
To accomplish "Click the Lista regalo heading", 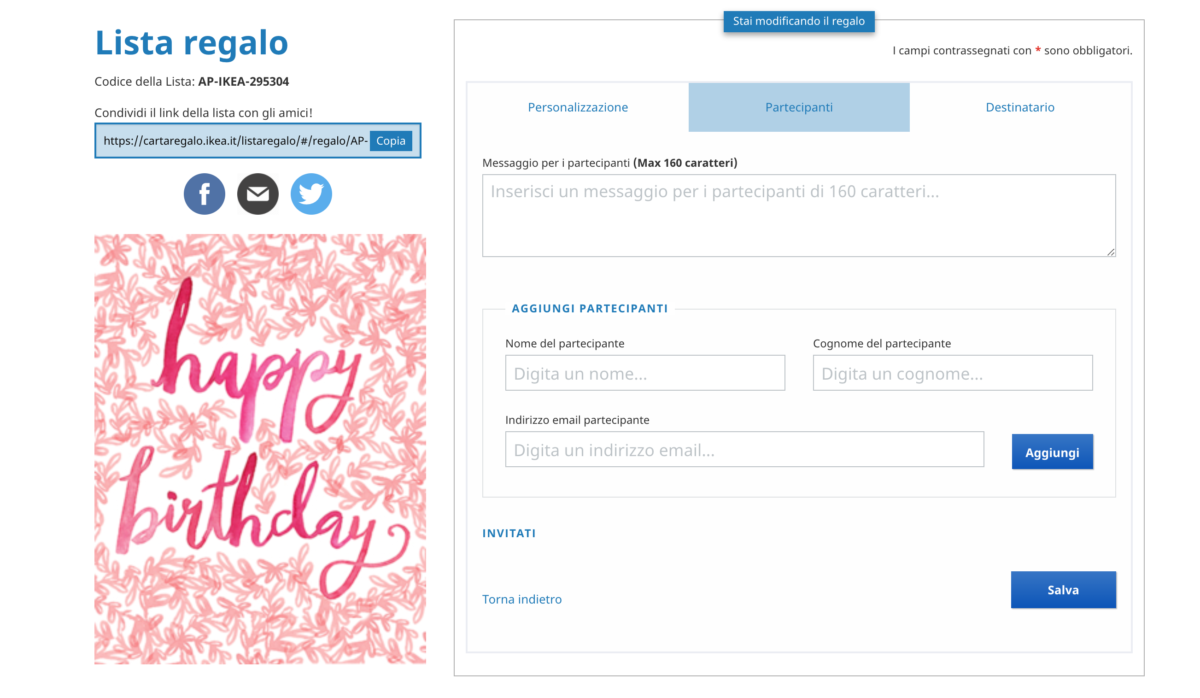I will (x=191, y=43).
